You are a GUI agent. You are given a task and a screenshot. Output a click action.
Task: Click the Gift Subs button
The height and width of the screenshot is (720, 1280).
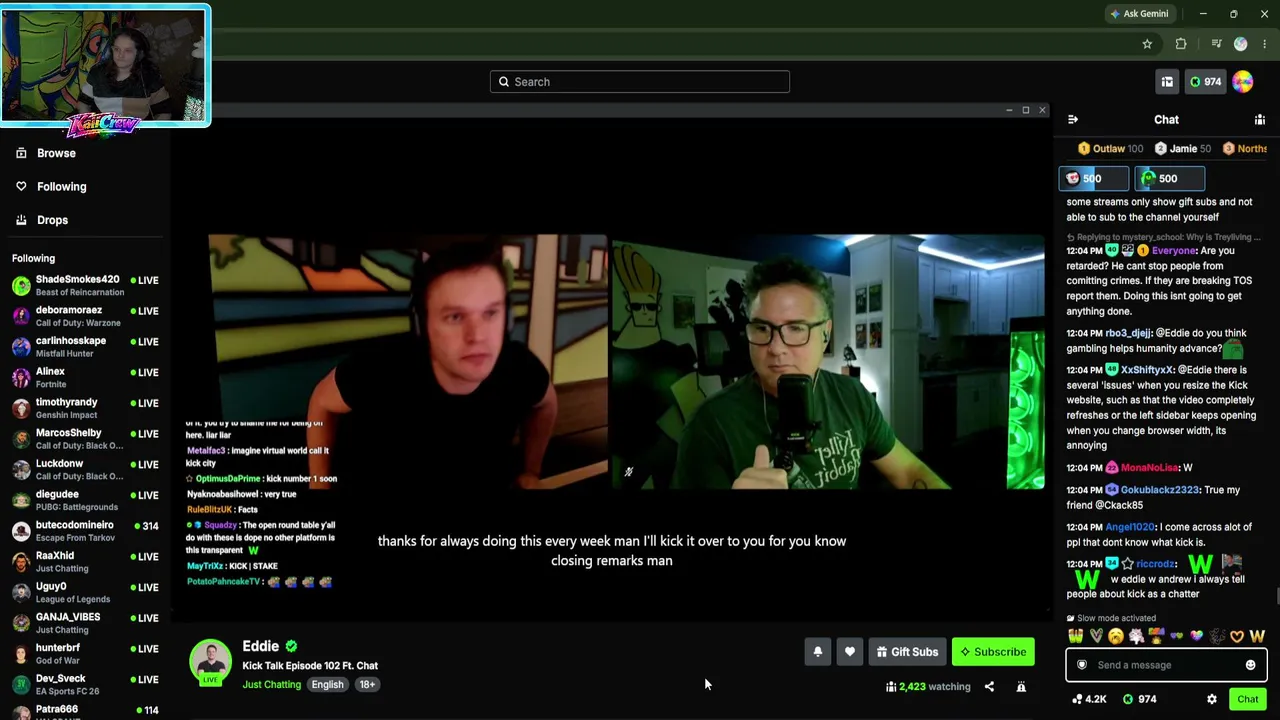click(x=907, y=652)
